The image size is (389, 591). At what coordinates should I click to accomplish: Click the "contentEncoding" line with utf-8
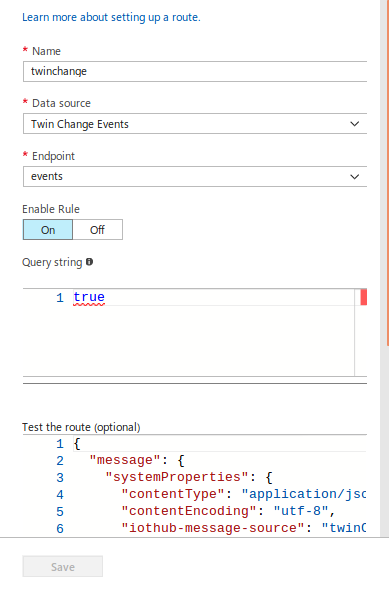tap(228, 511)
